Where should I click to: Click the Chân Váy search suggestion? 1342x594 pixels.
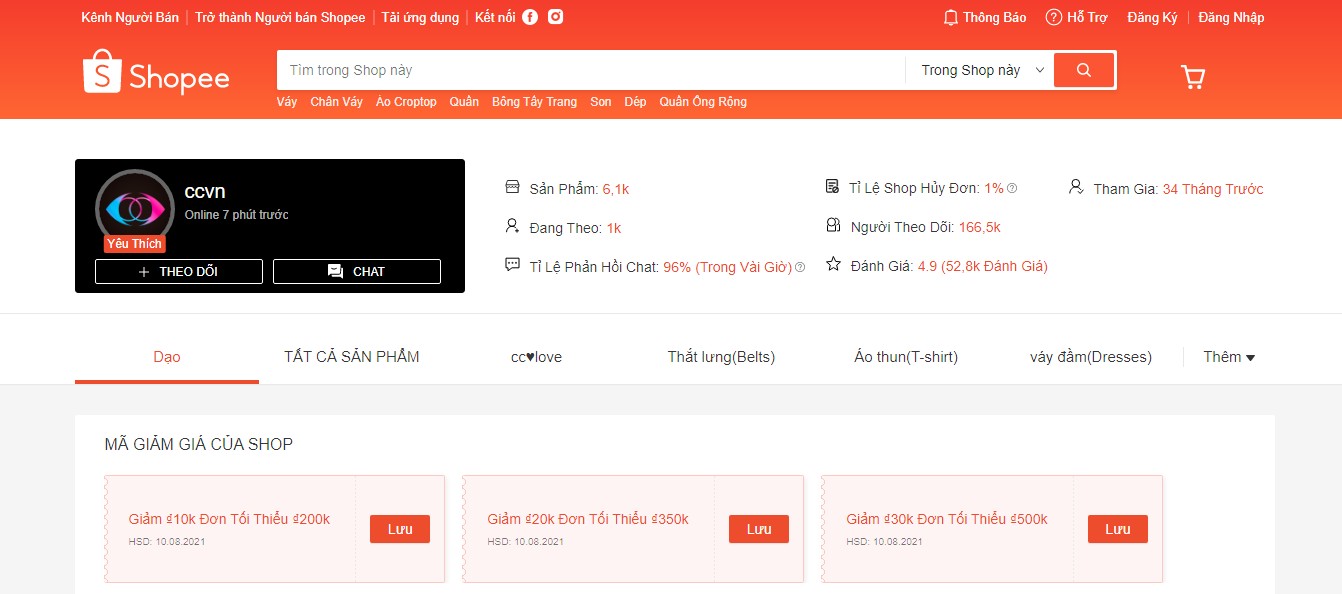click(x=337, y=102)
